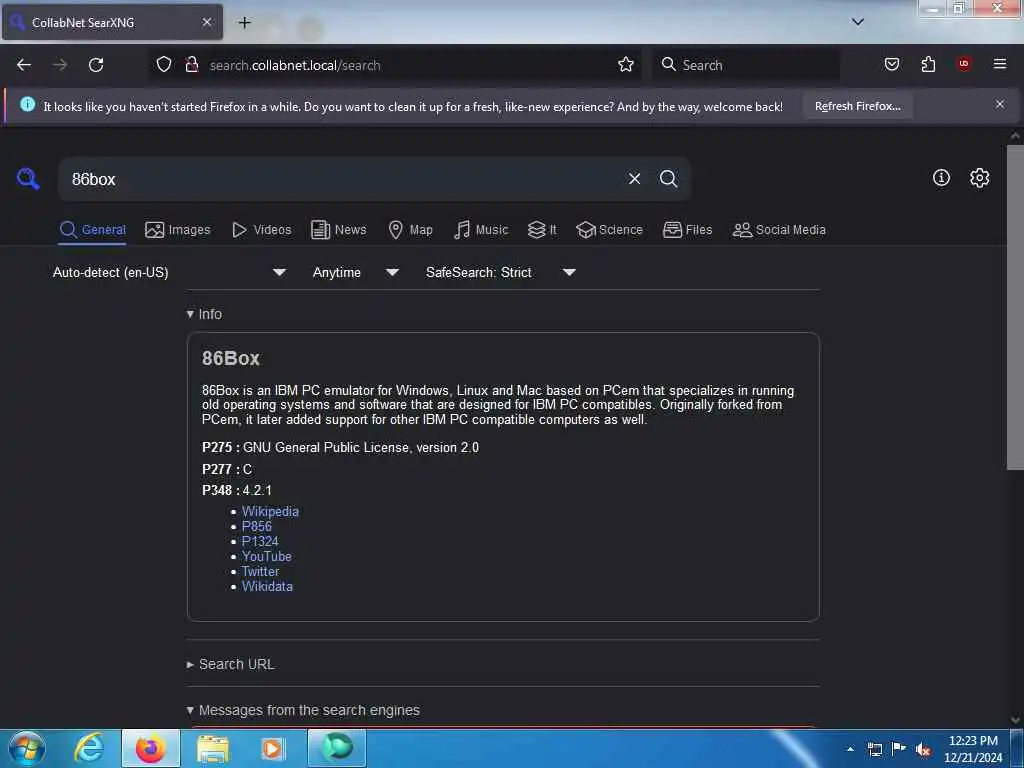The height and width of the screenshot is (768, 1024).
Task: Click the SearXNG magnifier logo
Action: 27,178
